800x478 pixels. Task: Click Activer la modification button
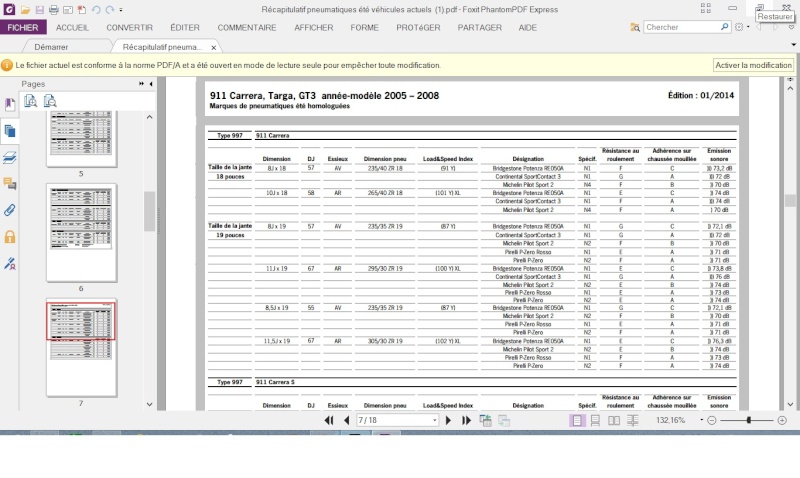point(754,65)
